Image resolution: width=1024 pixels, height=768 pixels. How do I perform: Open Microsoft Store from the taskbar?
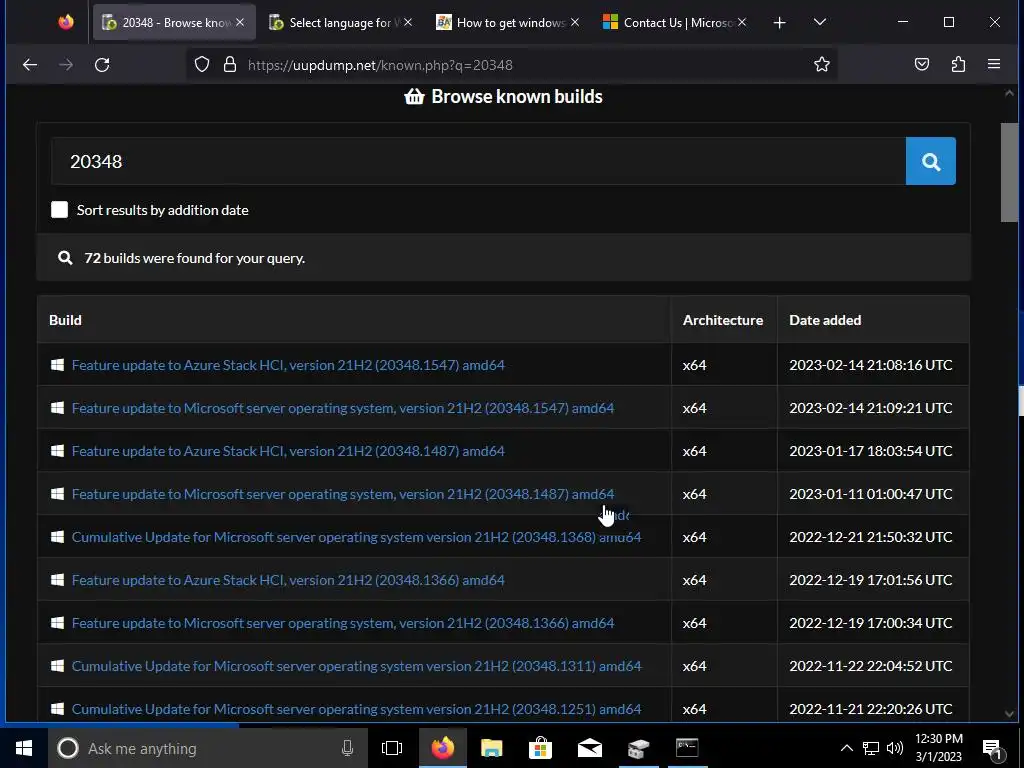(x=540, y=748)
